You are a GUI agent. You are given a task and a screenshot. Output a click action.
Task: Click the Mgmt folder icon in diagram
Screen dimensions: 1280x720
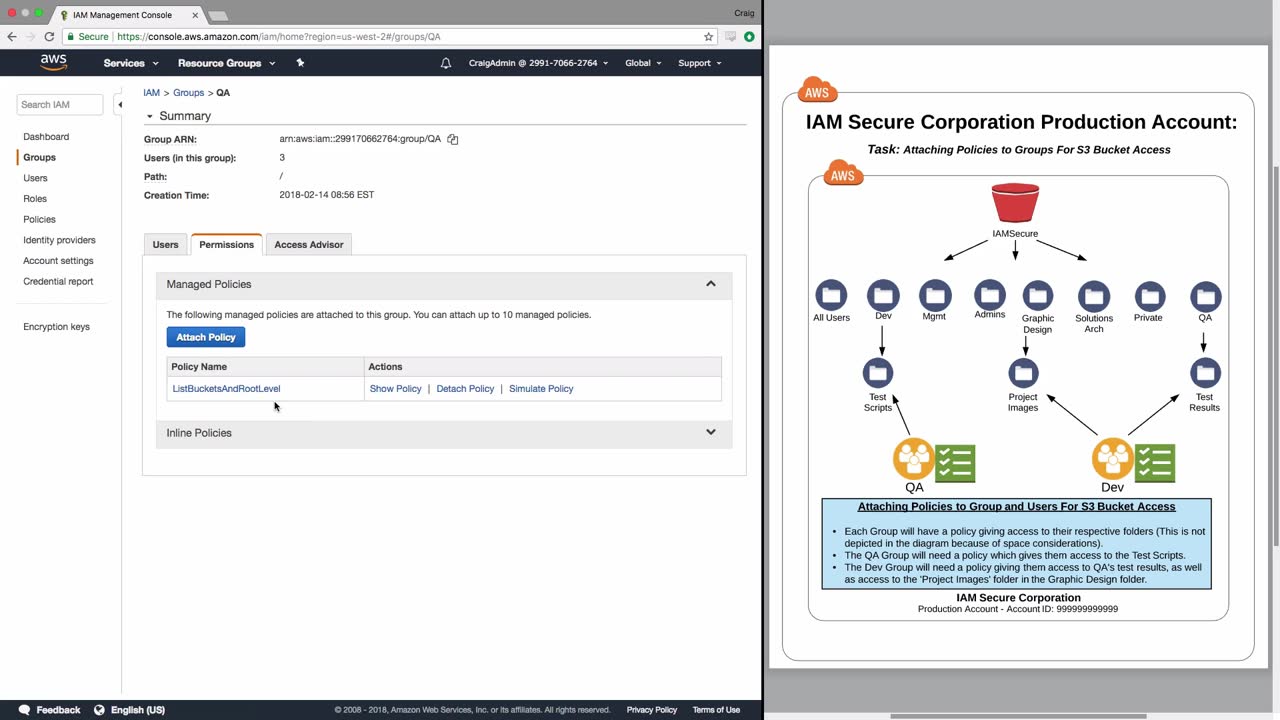tap(935, 295)
